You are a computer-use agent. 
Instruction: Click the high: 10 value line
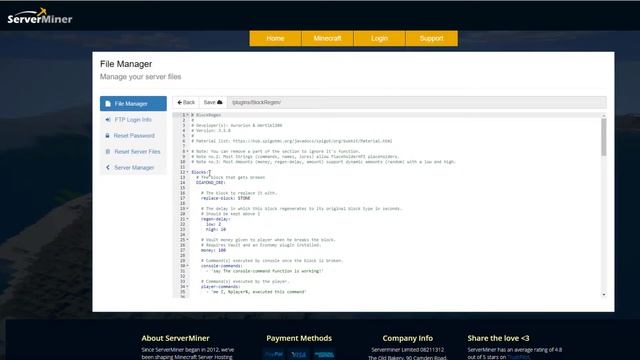point(216,229)
